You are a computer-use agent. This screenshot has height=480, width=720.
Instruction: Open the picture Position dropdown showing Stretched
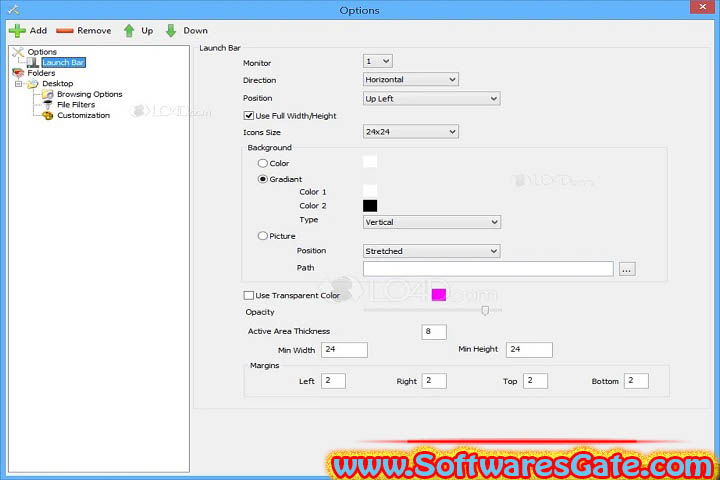click(x=432, y=251)
